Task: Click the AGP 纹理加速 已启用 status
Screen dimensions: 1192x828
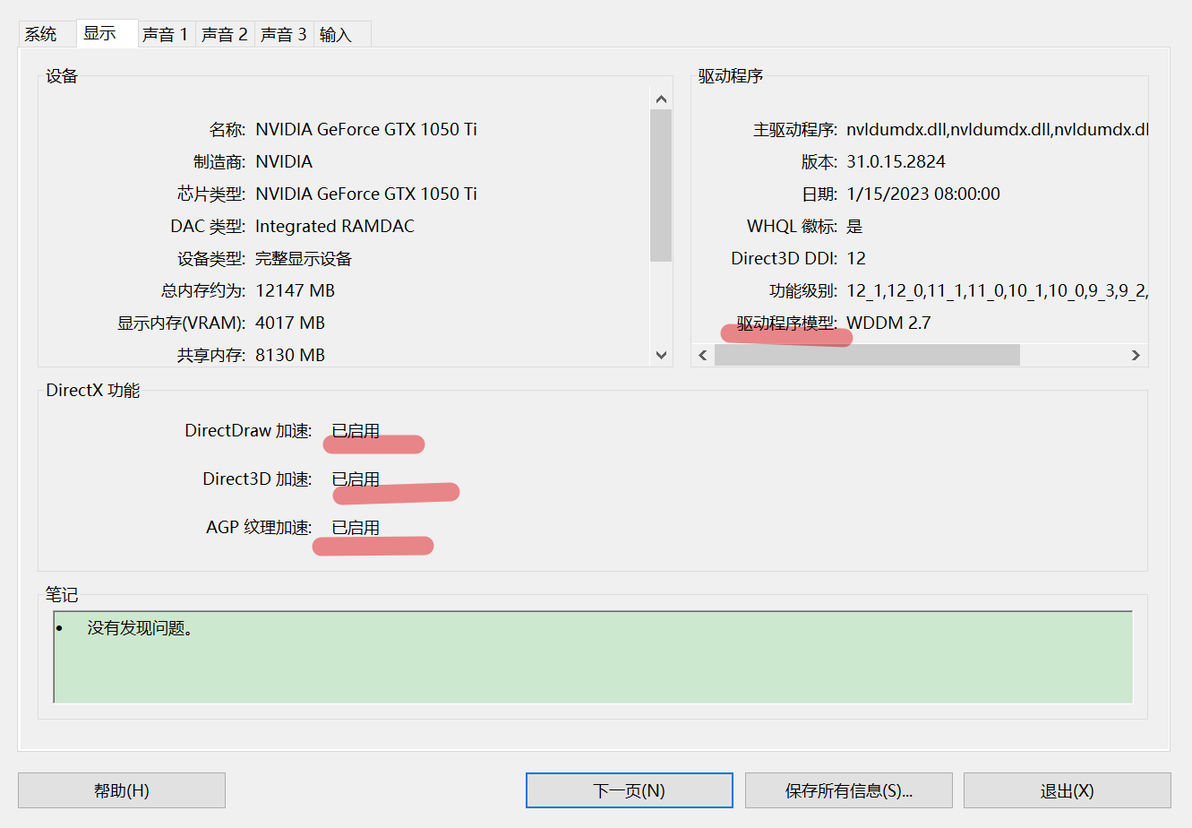Action: (x=356, y=528)
